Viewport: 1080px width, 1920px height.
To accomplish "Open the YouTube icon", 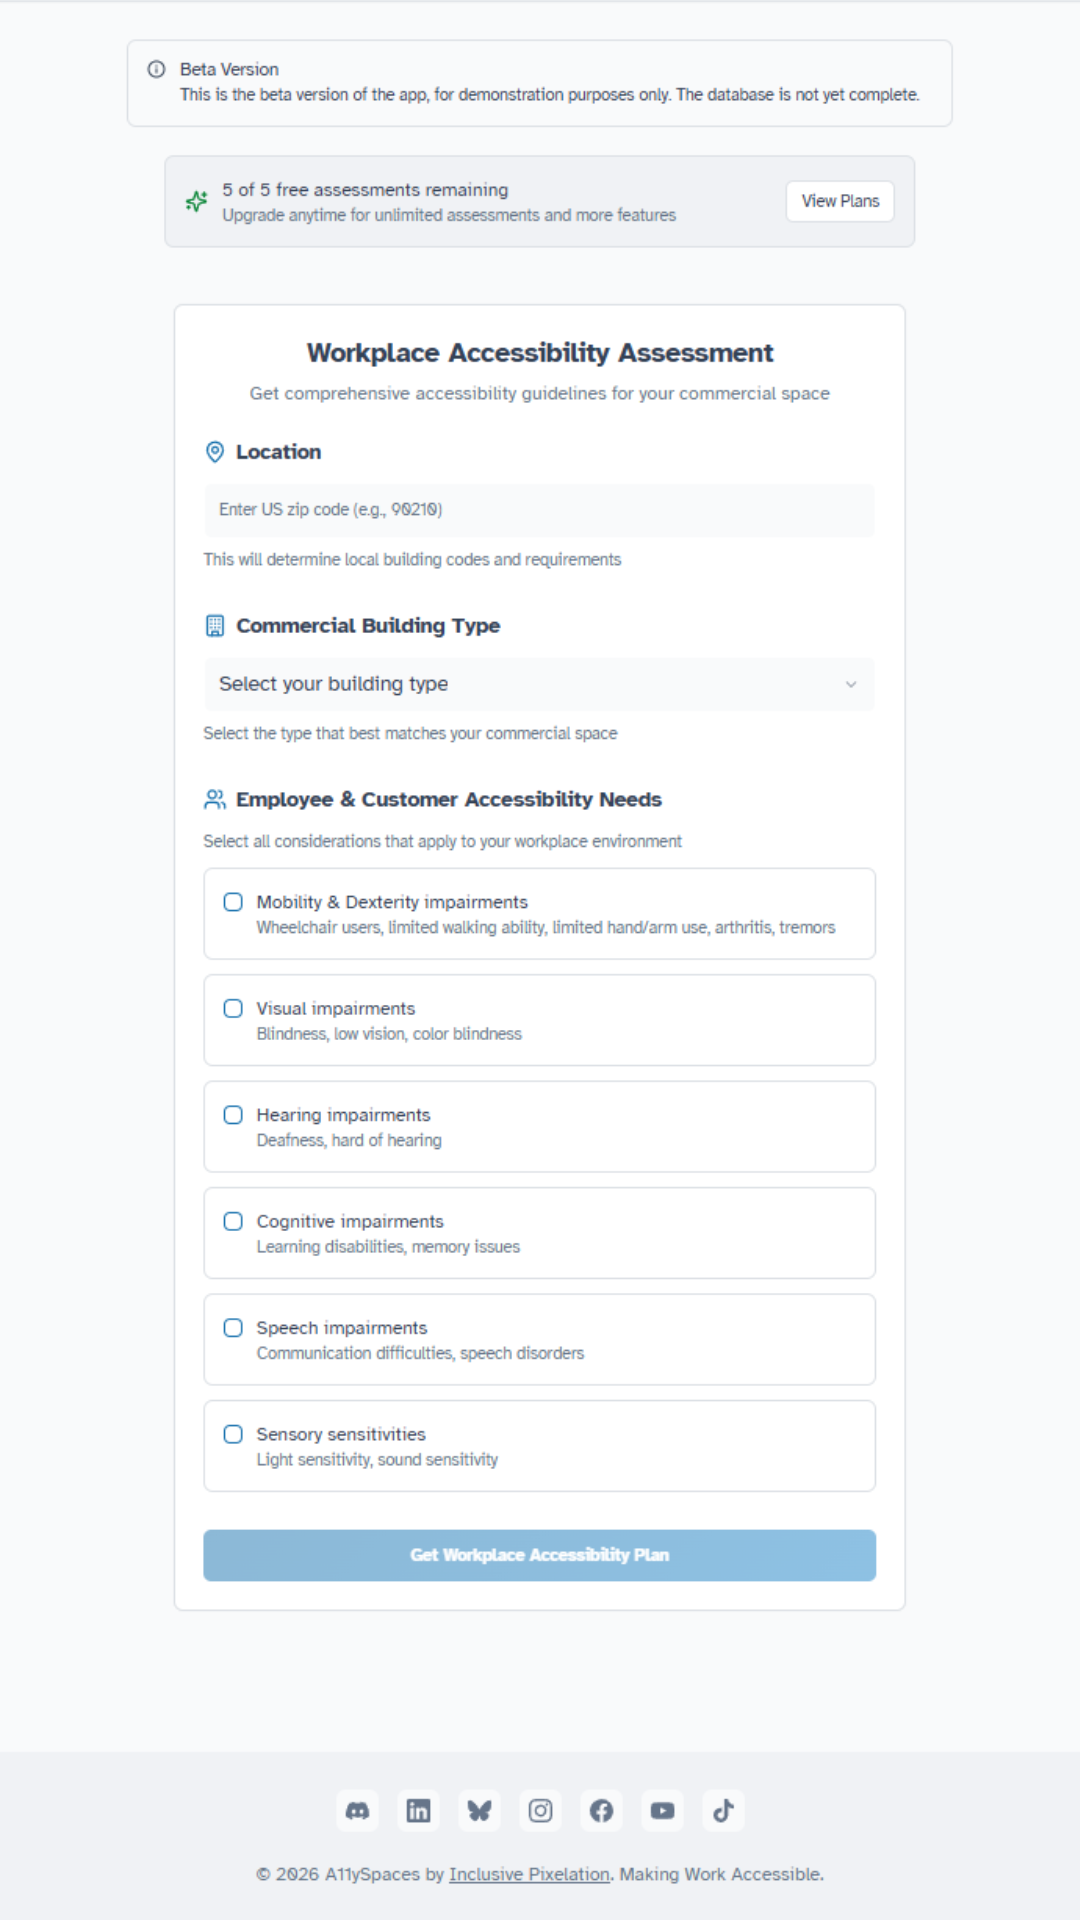I will click(x=662, y=1810).
